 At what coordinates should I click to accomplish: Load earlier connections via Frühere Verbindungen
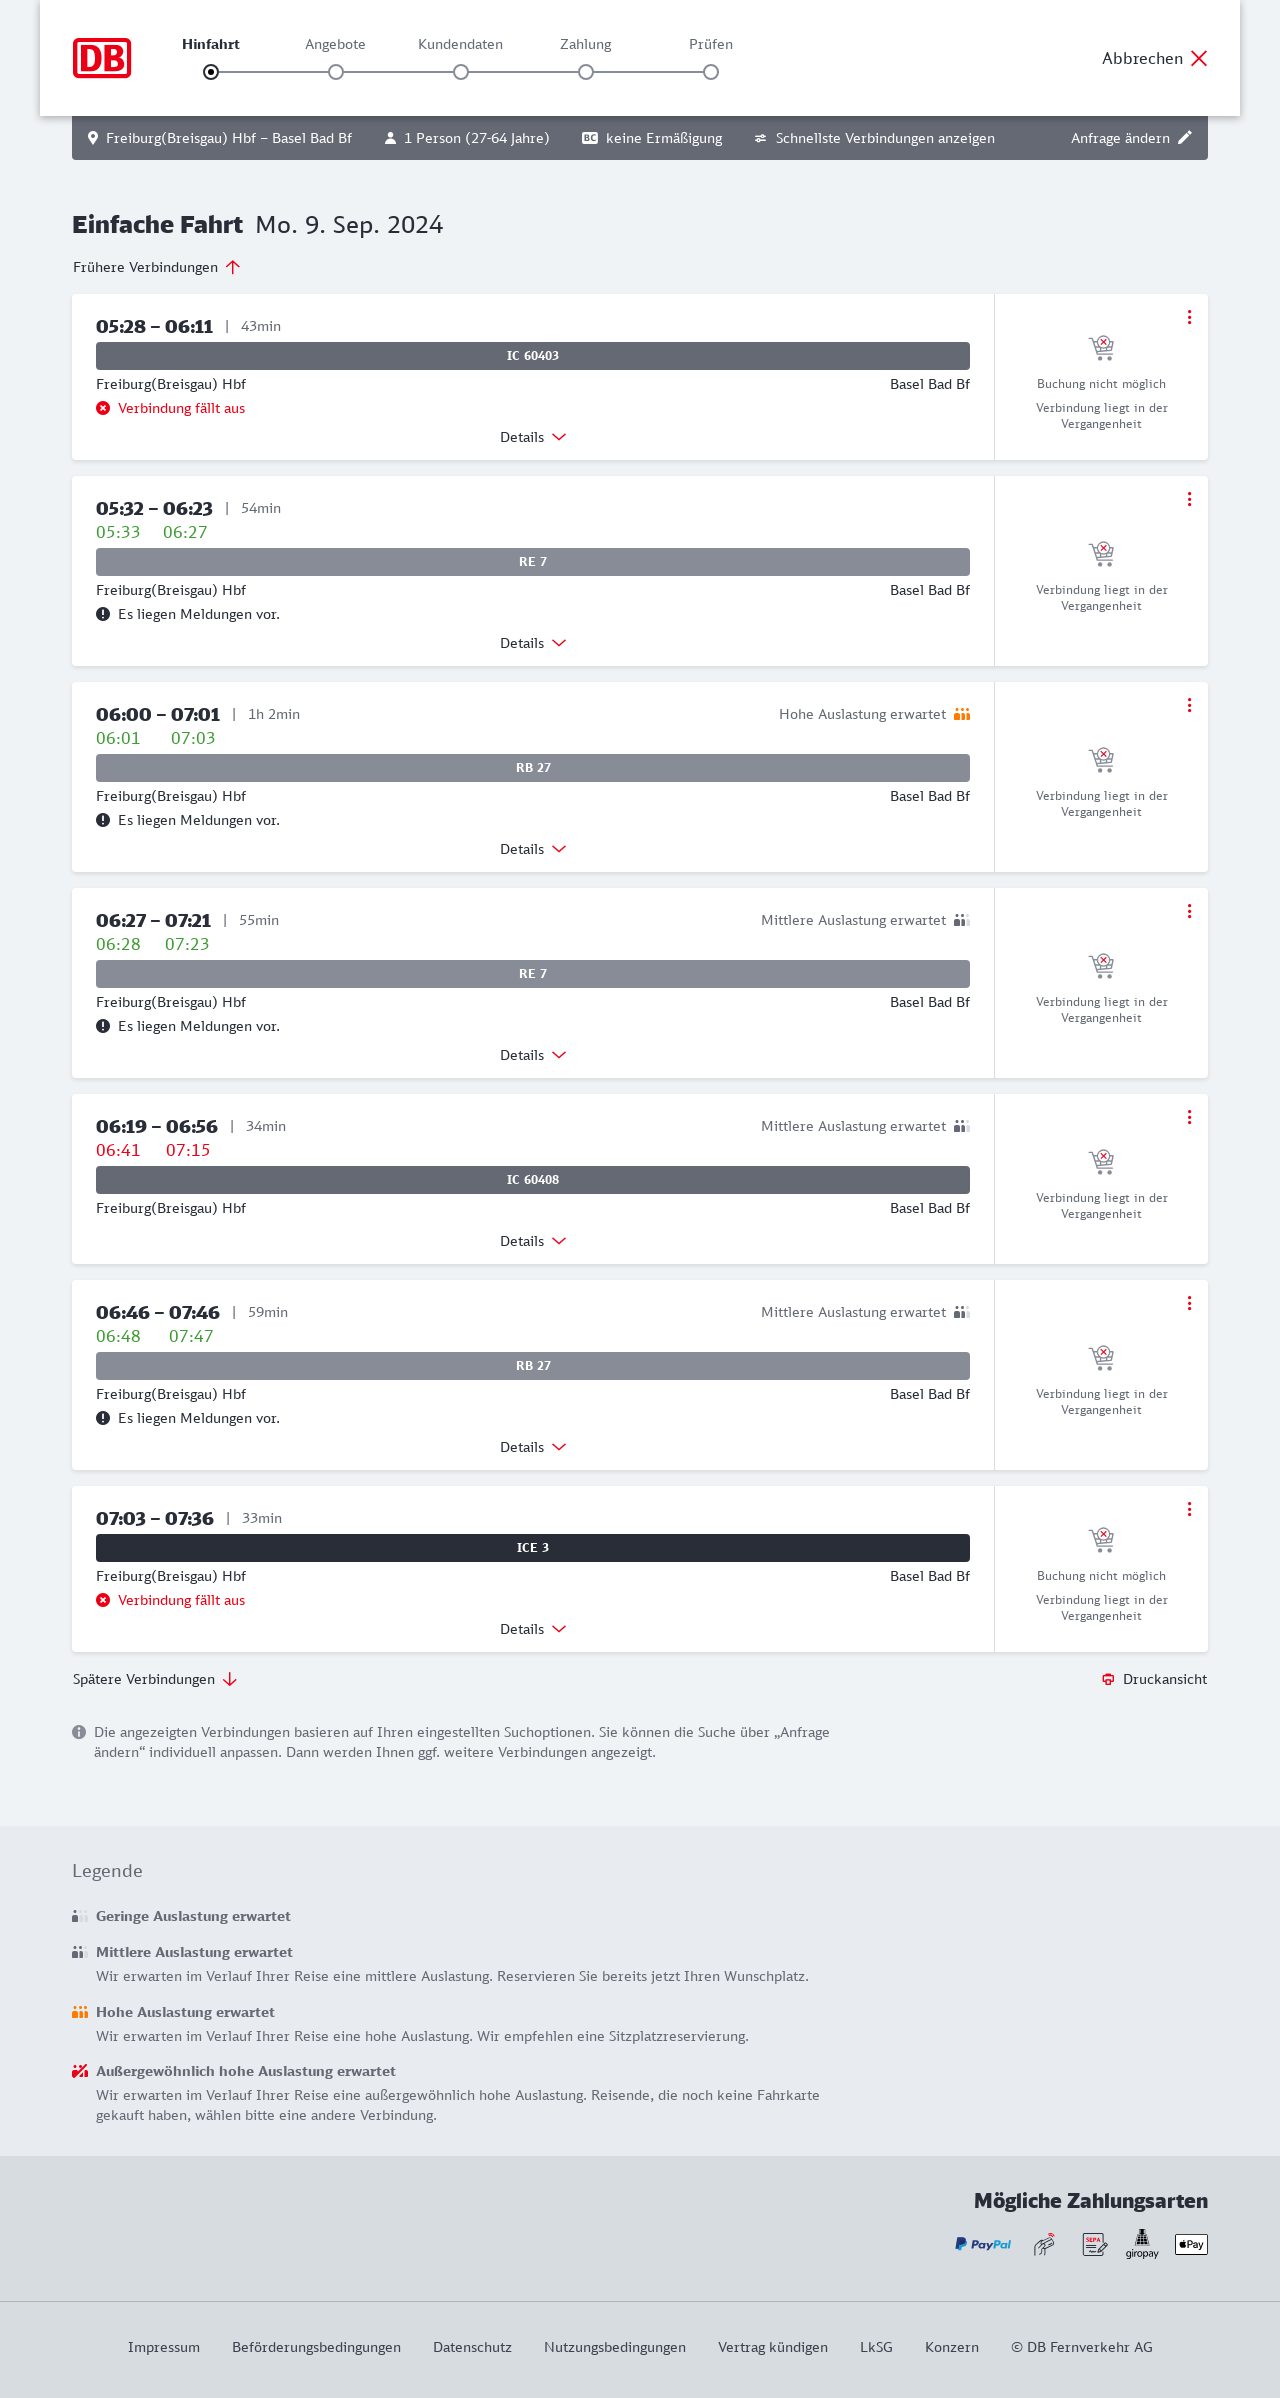tap(156, 267)
